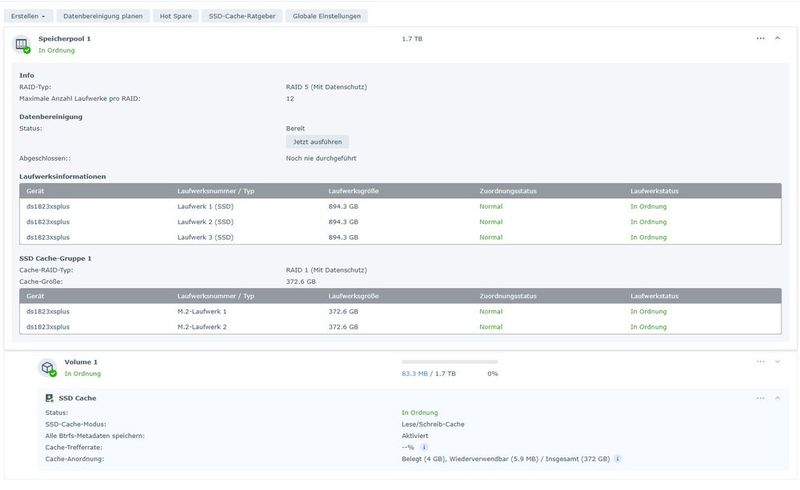This screenshot has height=490, width=800.
Task: Collapse the Speicherpool 1 section
Action: 778,38
